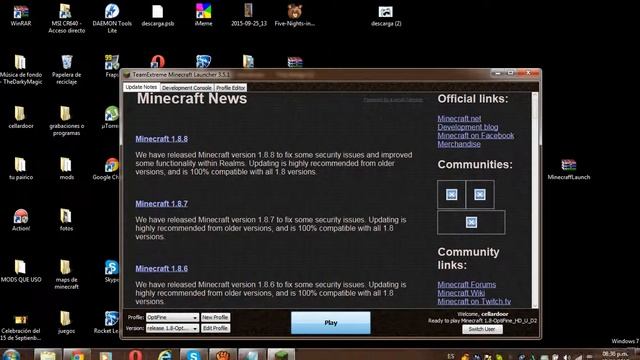Switch to the Minecraft launcher taskbar button

click(281, 354)
